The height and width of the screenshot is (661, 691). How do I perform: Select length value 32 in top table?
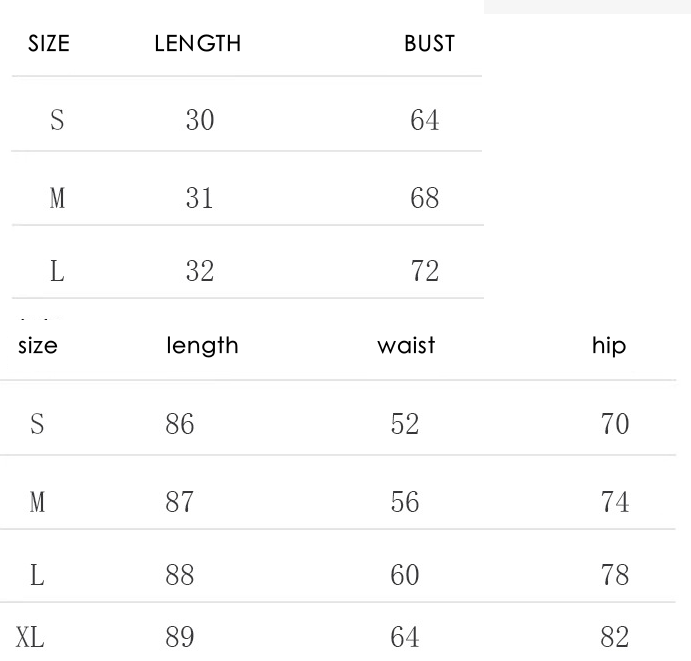[200, 272]
